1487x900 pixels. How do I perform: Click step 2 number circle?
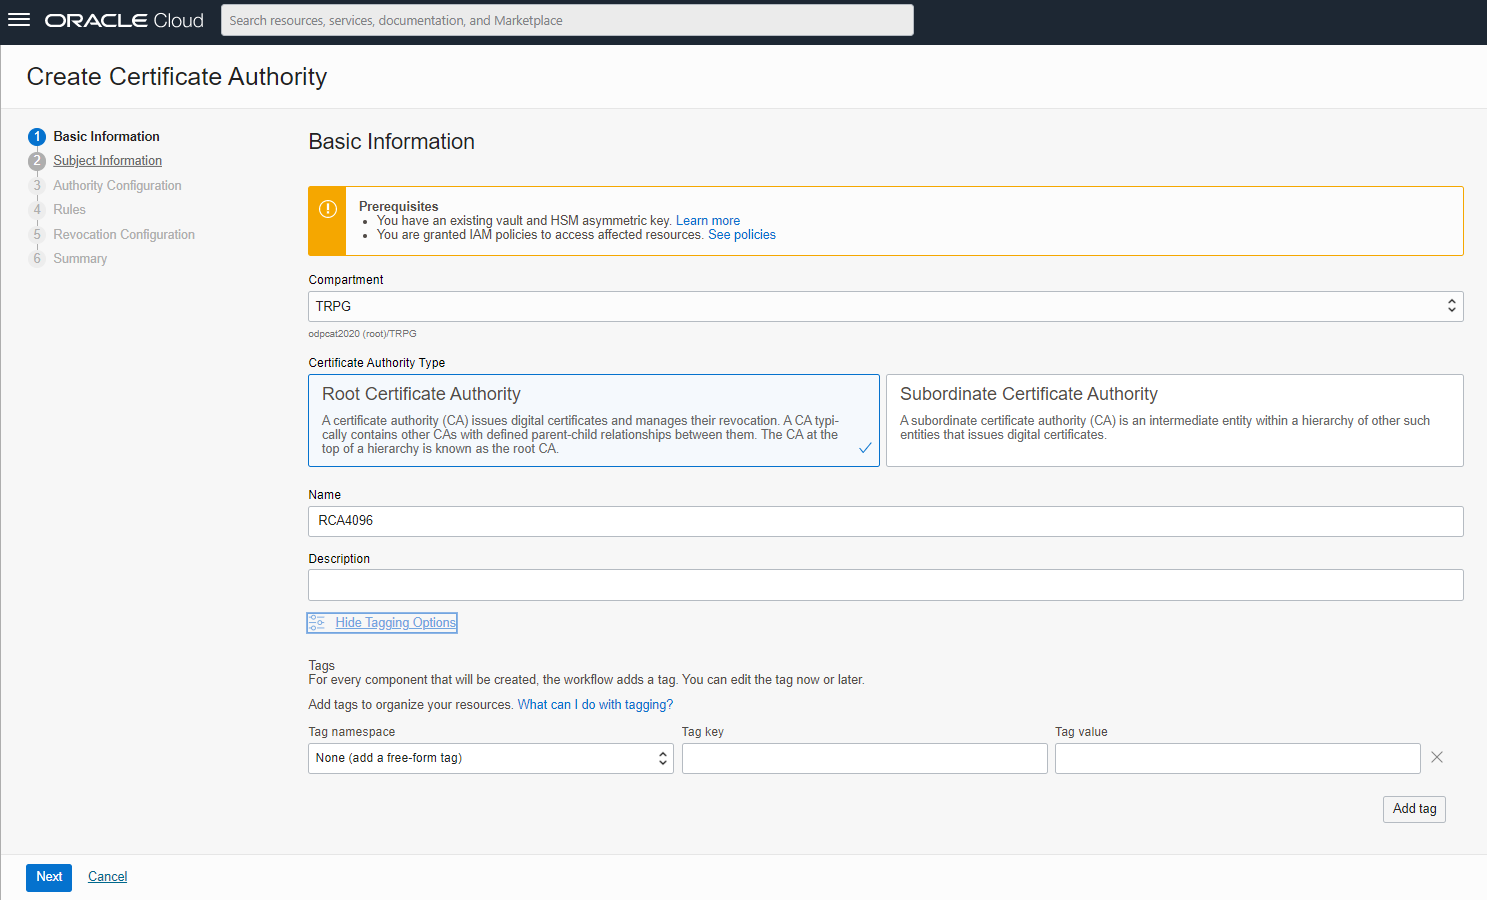37,161
